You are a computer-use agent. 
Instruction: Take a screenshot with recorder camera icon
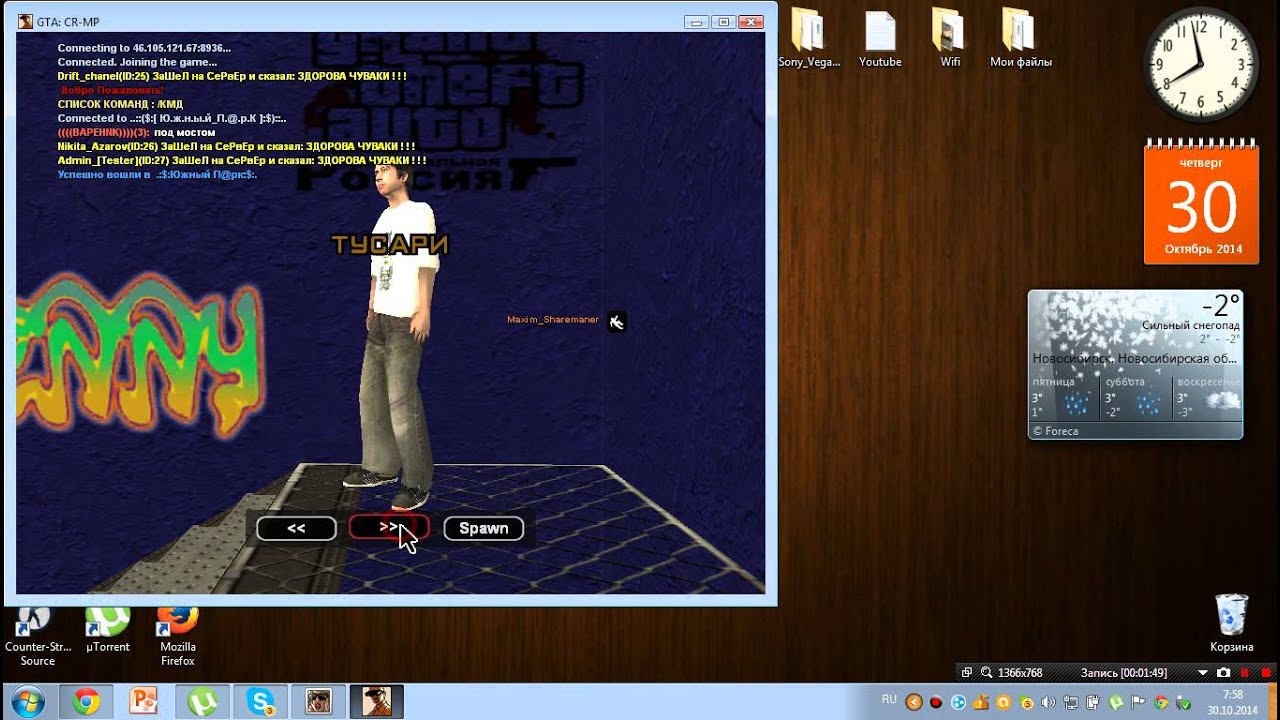[x=1223, y=673]
